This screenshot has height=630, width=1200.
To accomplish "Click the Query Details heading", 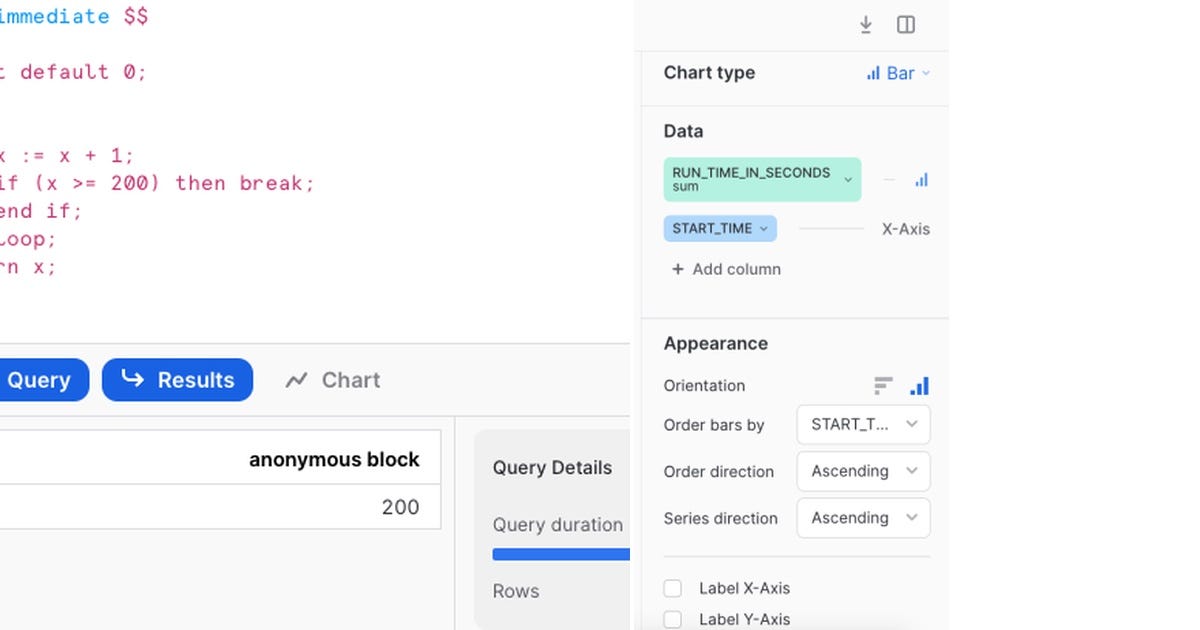I will click(552, 468).
